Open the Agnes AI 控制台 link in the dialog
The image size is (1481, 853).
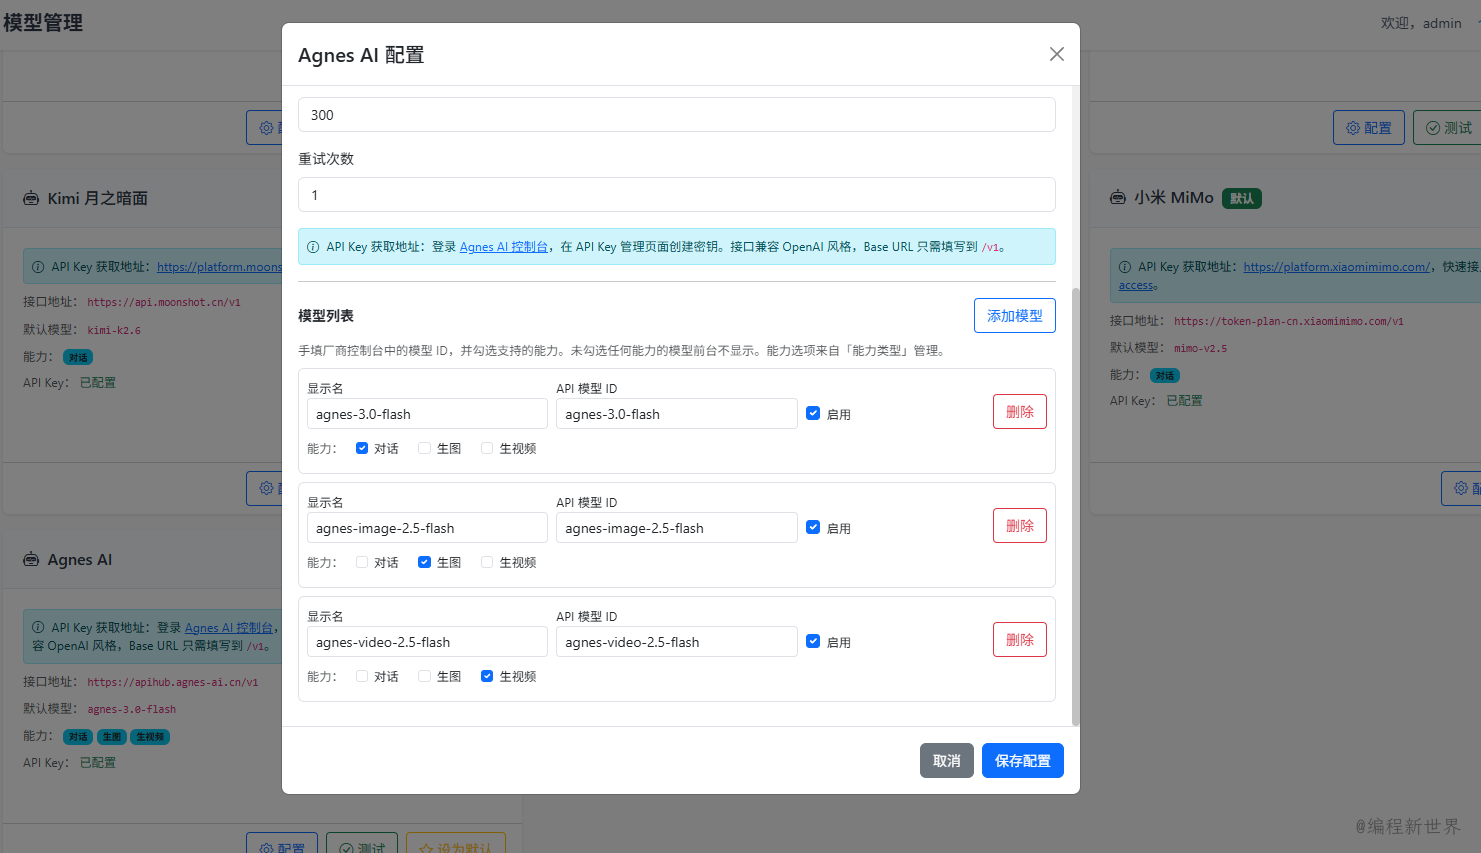tap(504, 247)
